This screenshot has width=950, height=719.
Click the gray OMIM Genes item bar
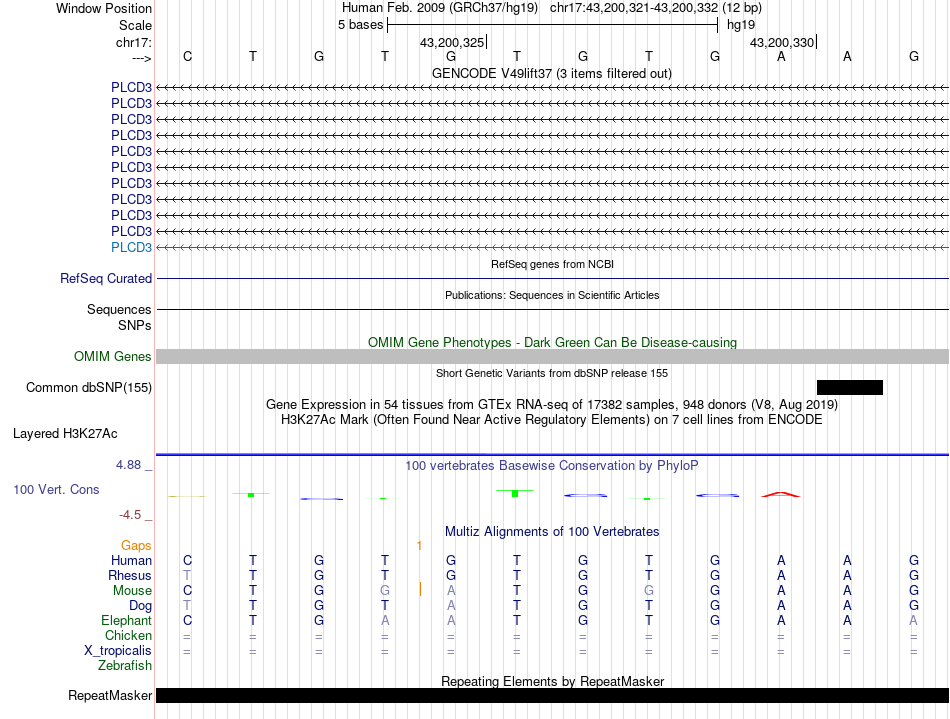click(552, 356)
